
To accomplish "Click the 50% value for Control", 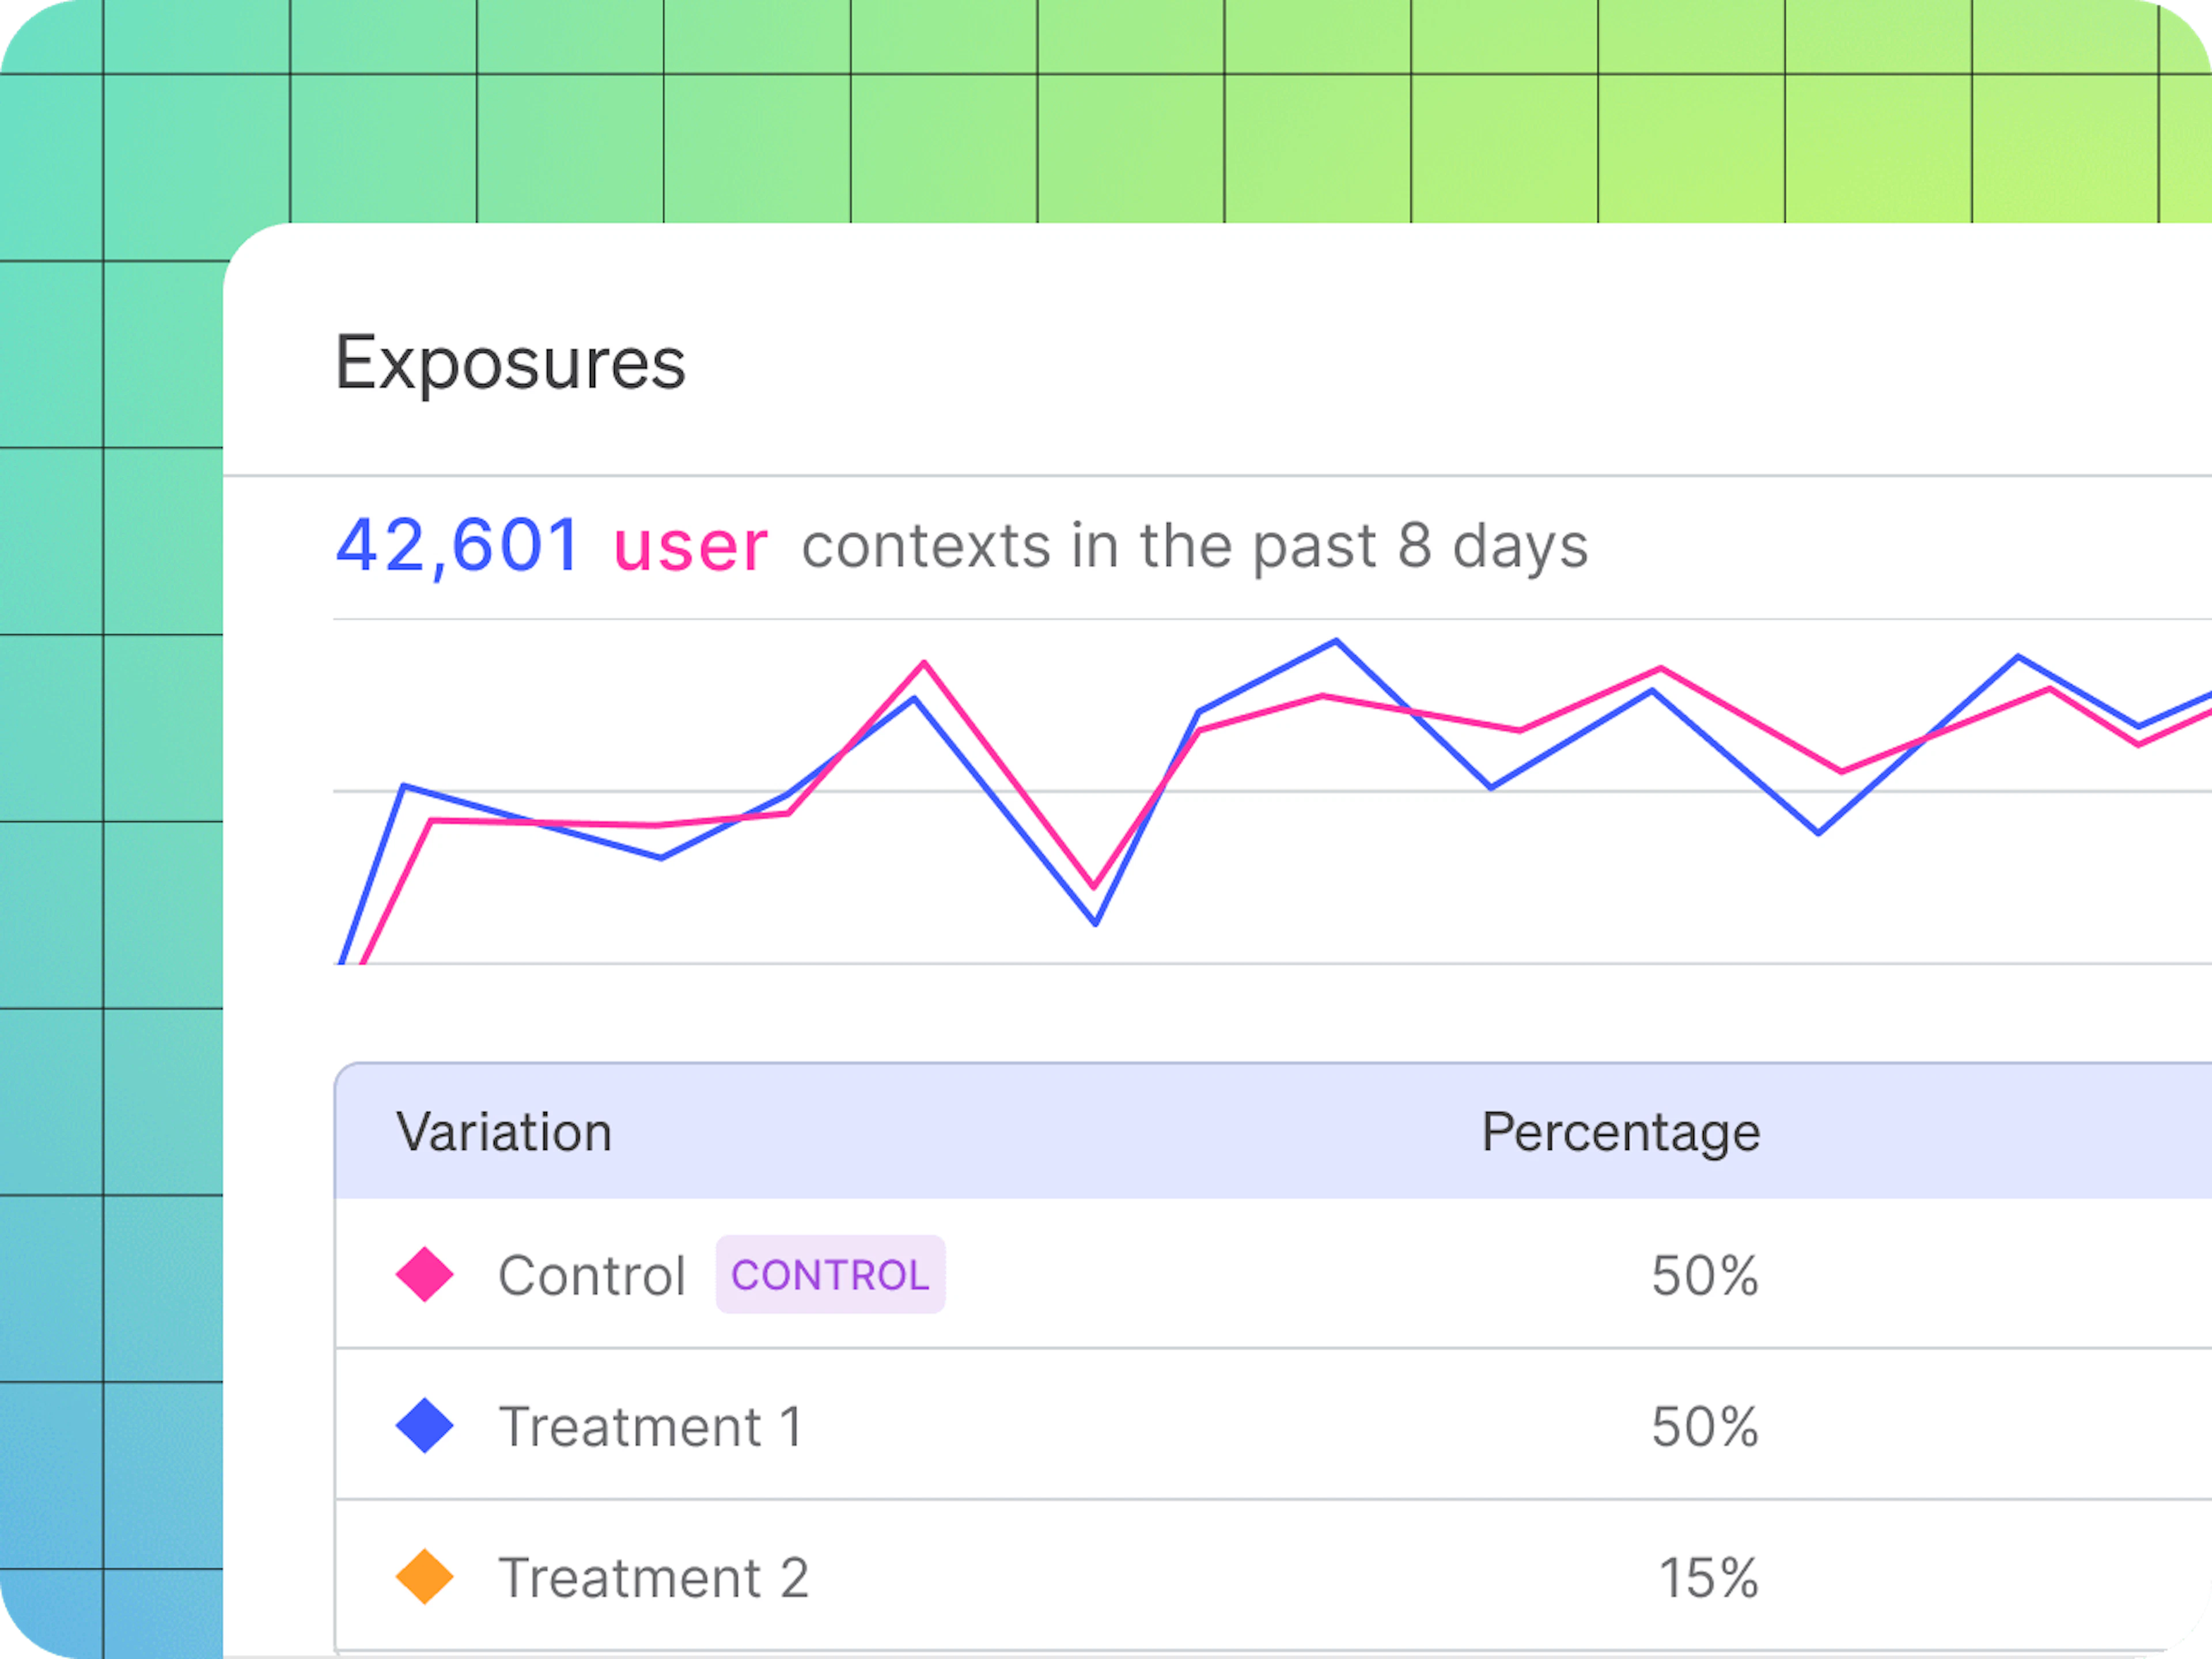I will tap(1704, 1275).
